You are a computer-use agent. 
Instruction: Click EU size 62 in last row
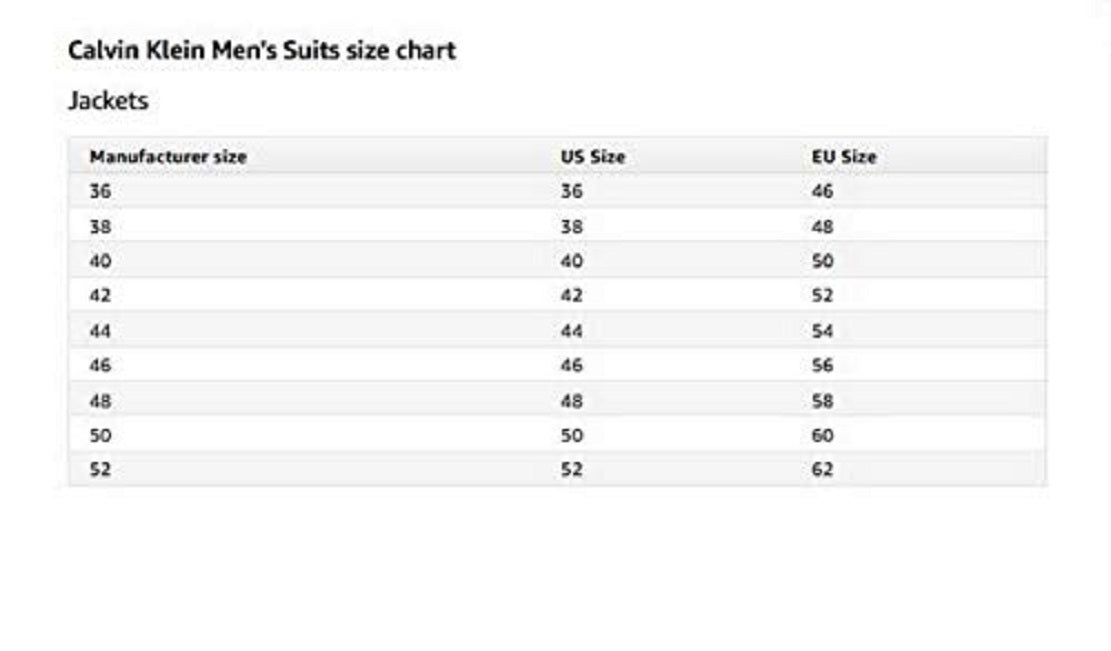click(822, 470)
